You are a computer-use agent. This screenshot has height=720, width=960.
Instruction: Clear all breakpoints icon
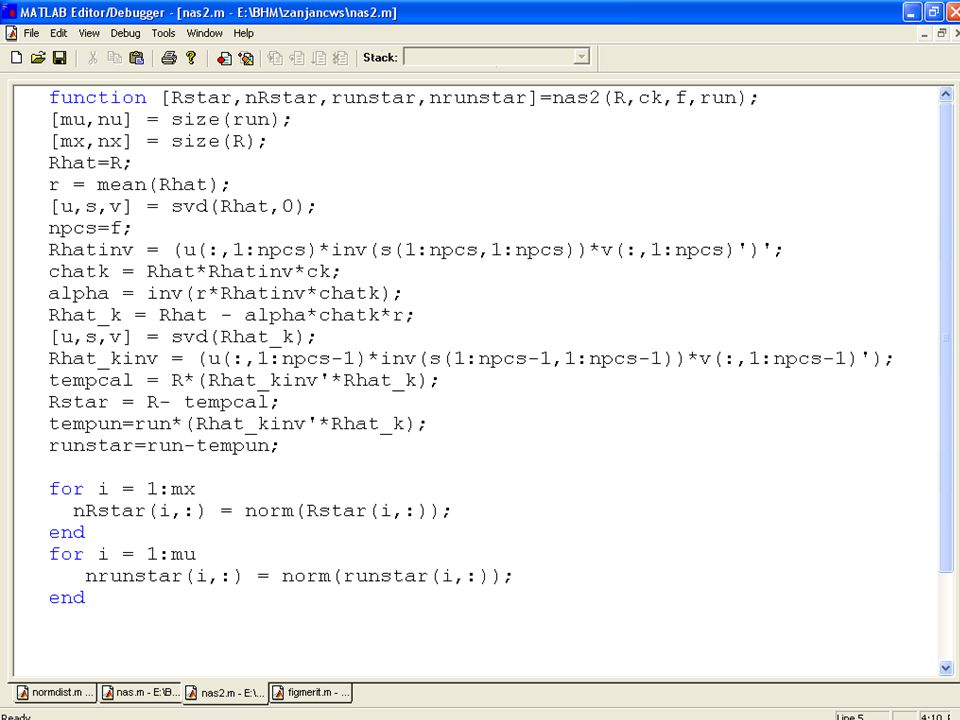pos(246,58)
